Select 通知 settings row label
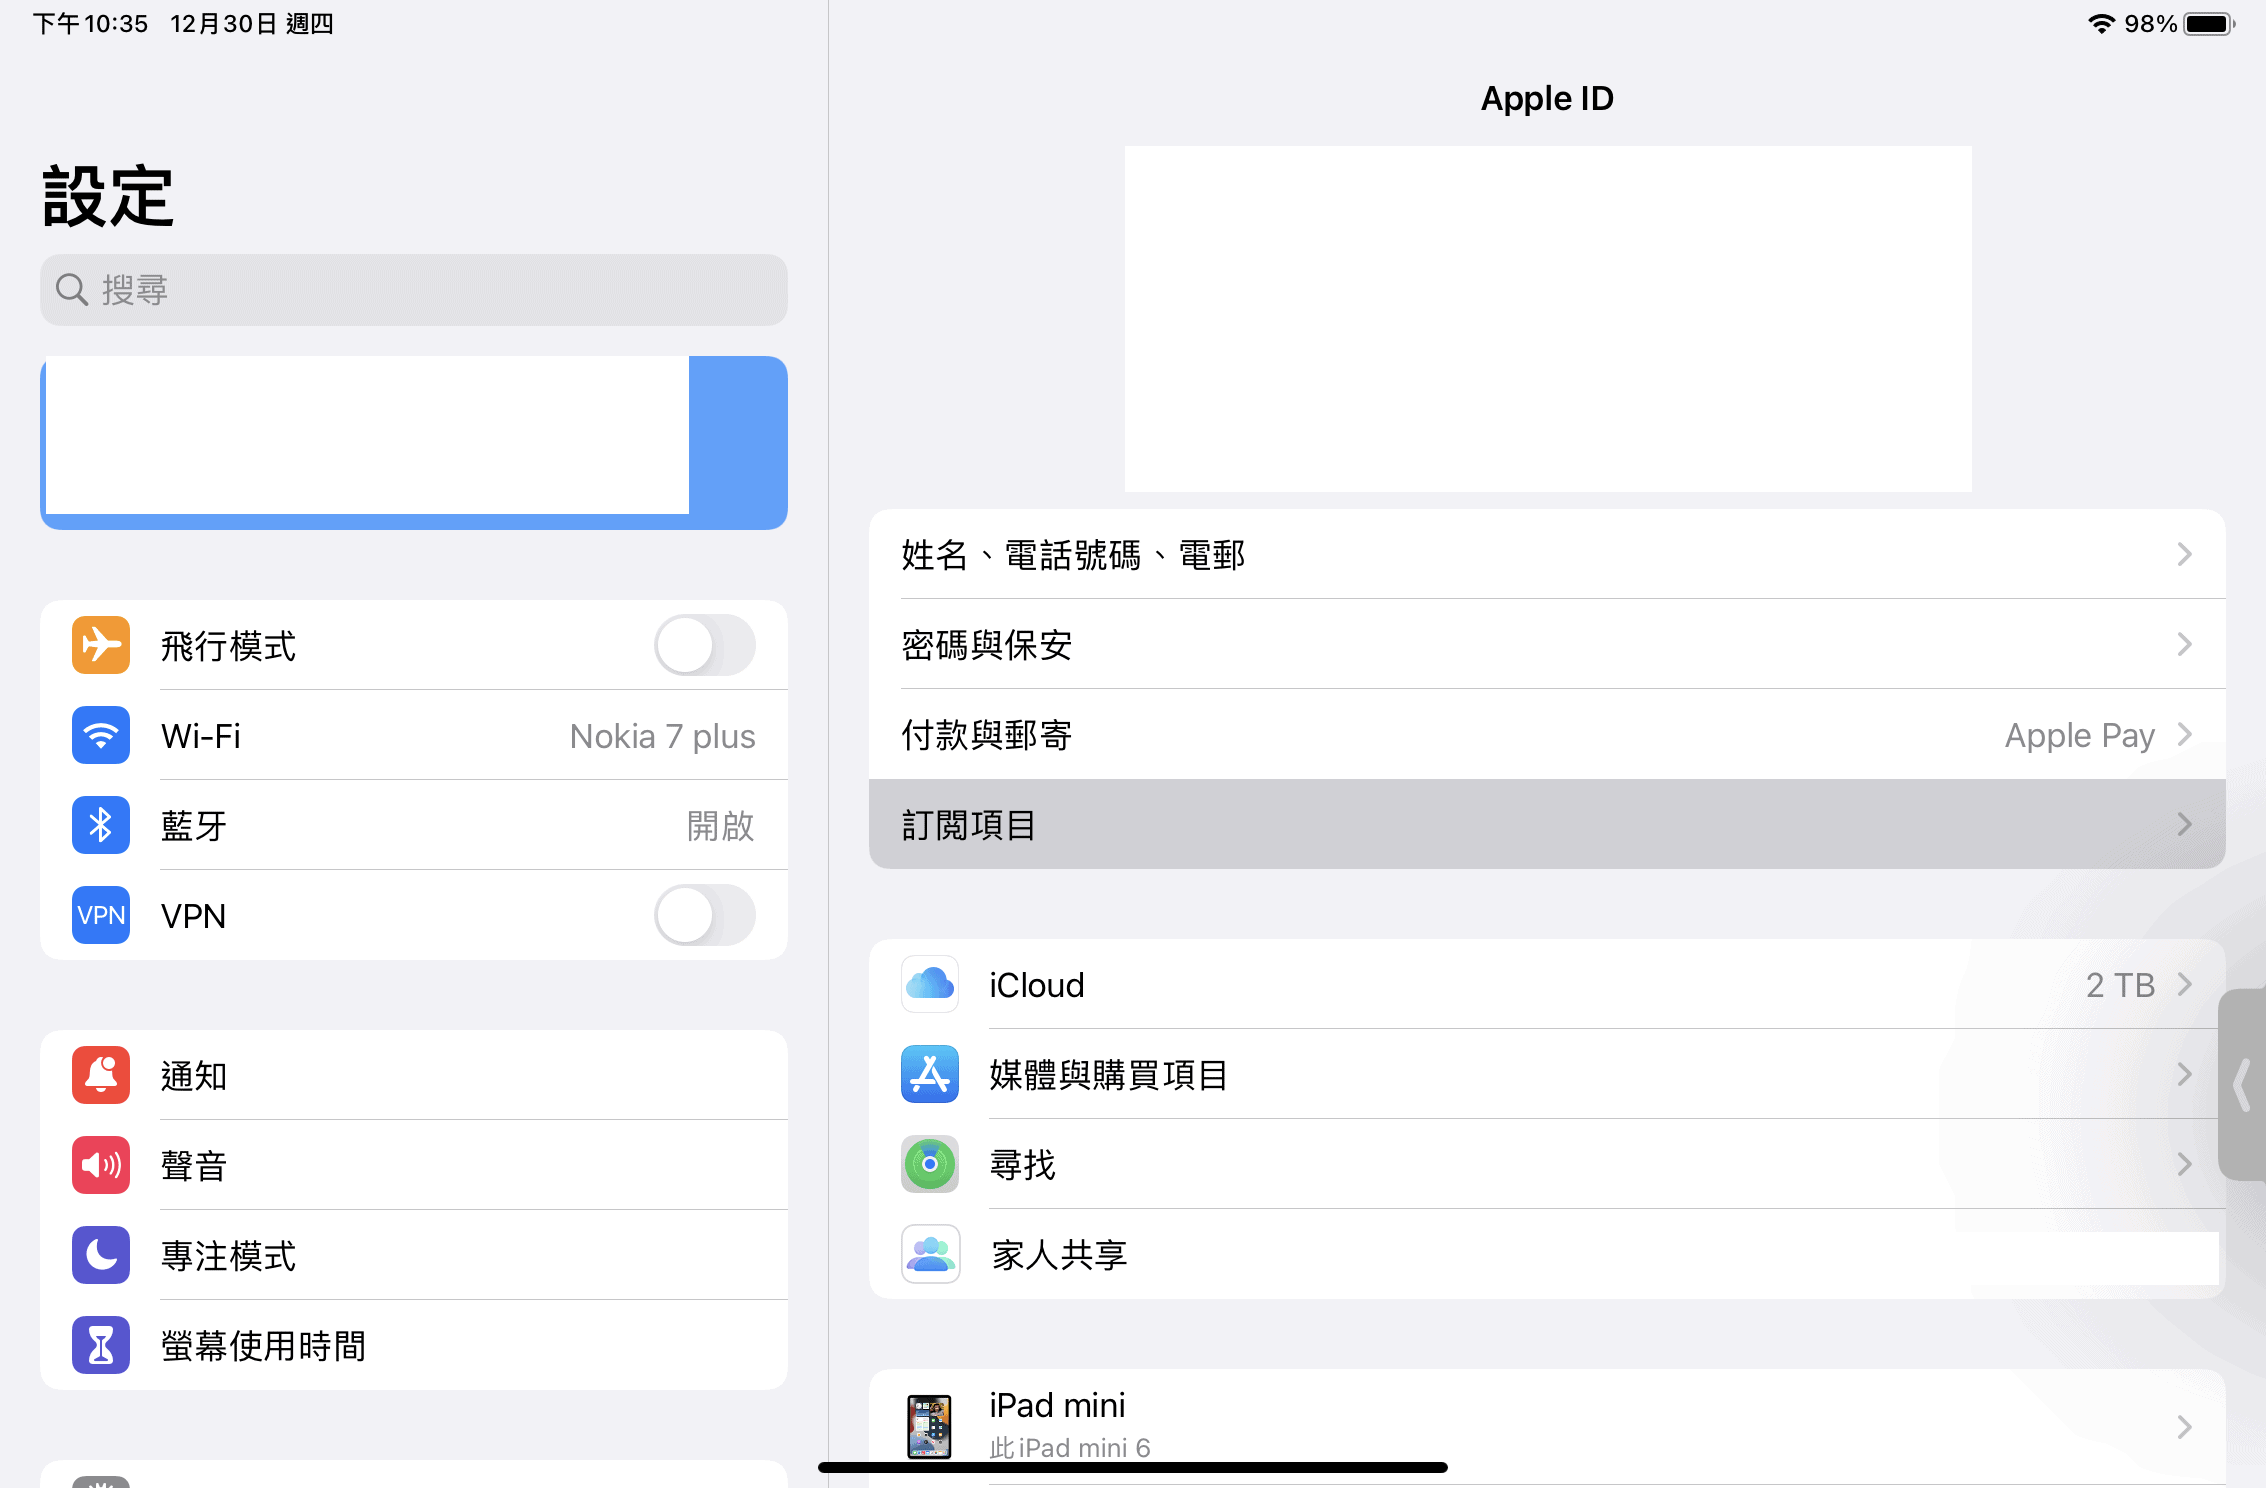2266x1488 pixels. tap(194, 1076)
